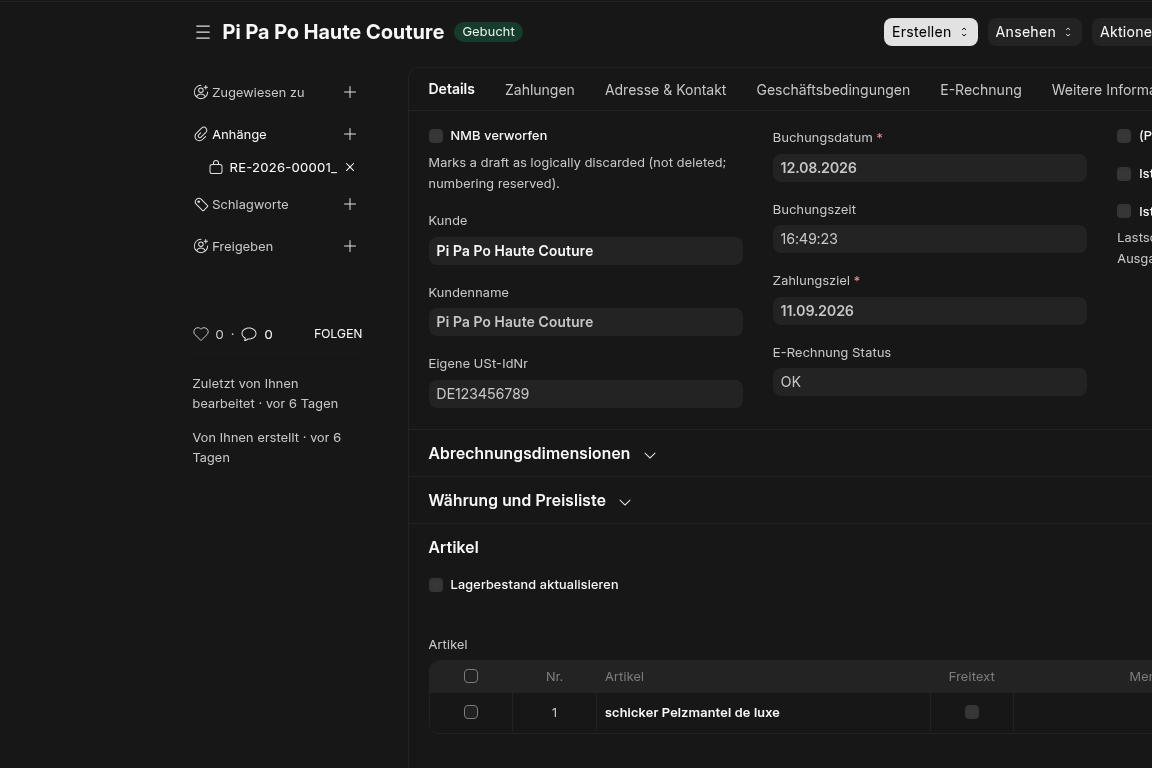The height and width of the screenshot is (768, 1152).
Task: Click the FOLGEN button
Action: pos(338,334)
